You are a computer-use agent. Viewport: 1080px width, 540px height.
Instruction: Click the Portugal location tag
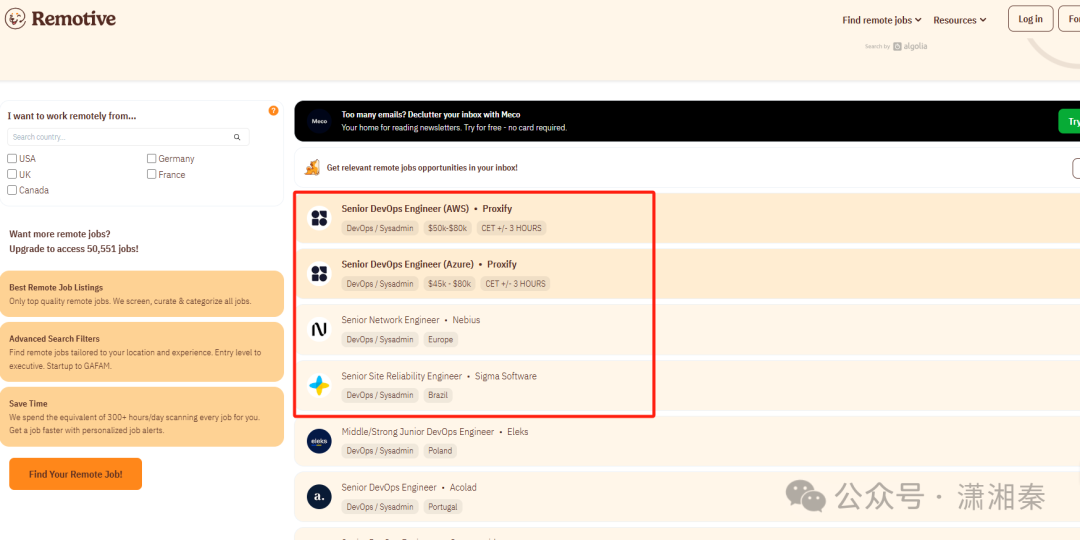point(443,507)
